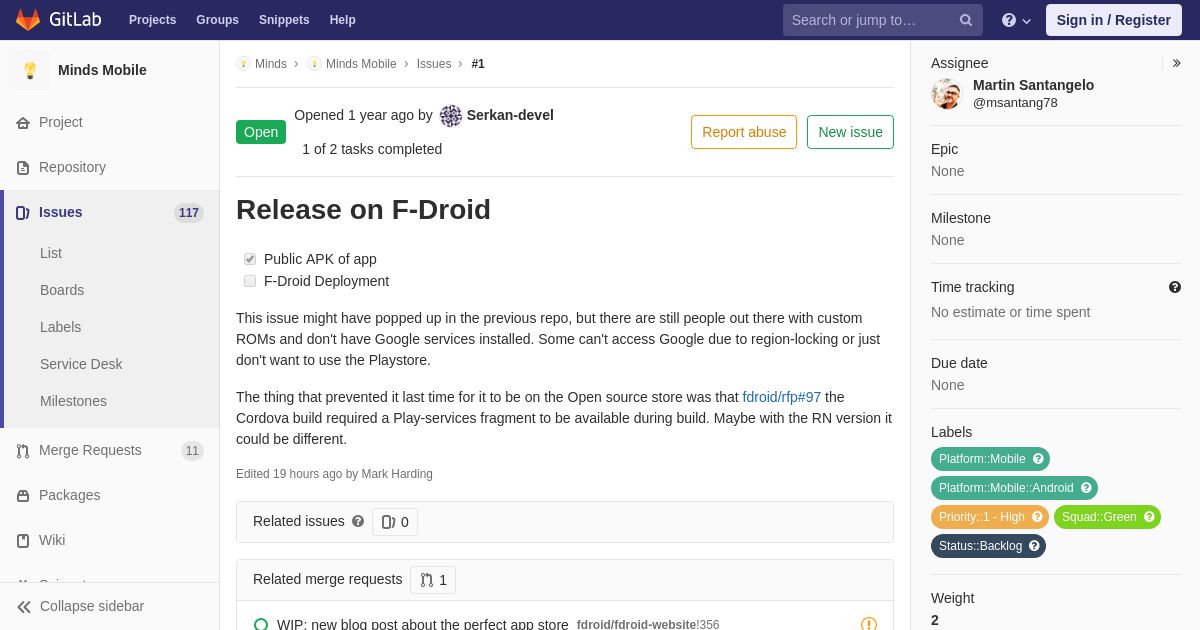Click the Report abuse button
Viewport: 1200px width, 630px height.
(744, 132)
